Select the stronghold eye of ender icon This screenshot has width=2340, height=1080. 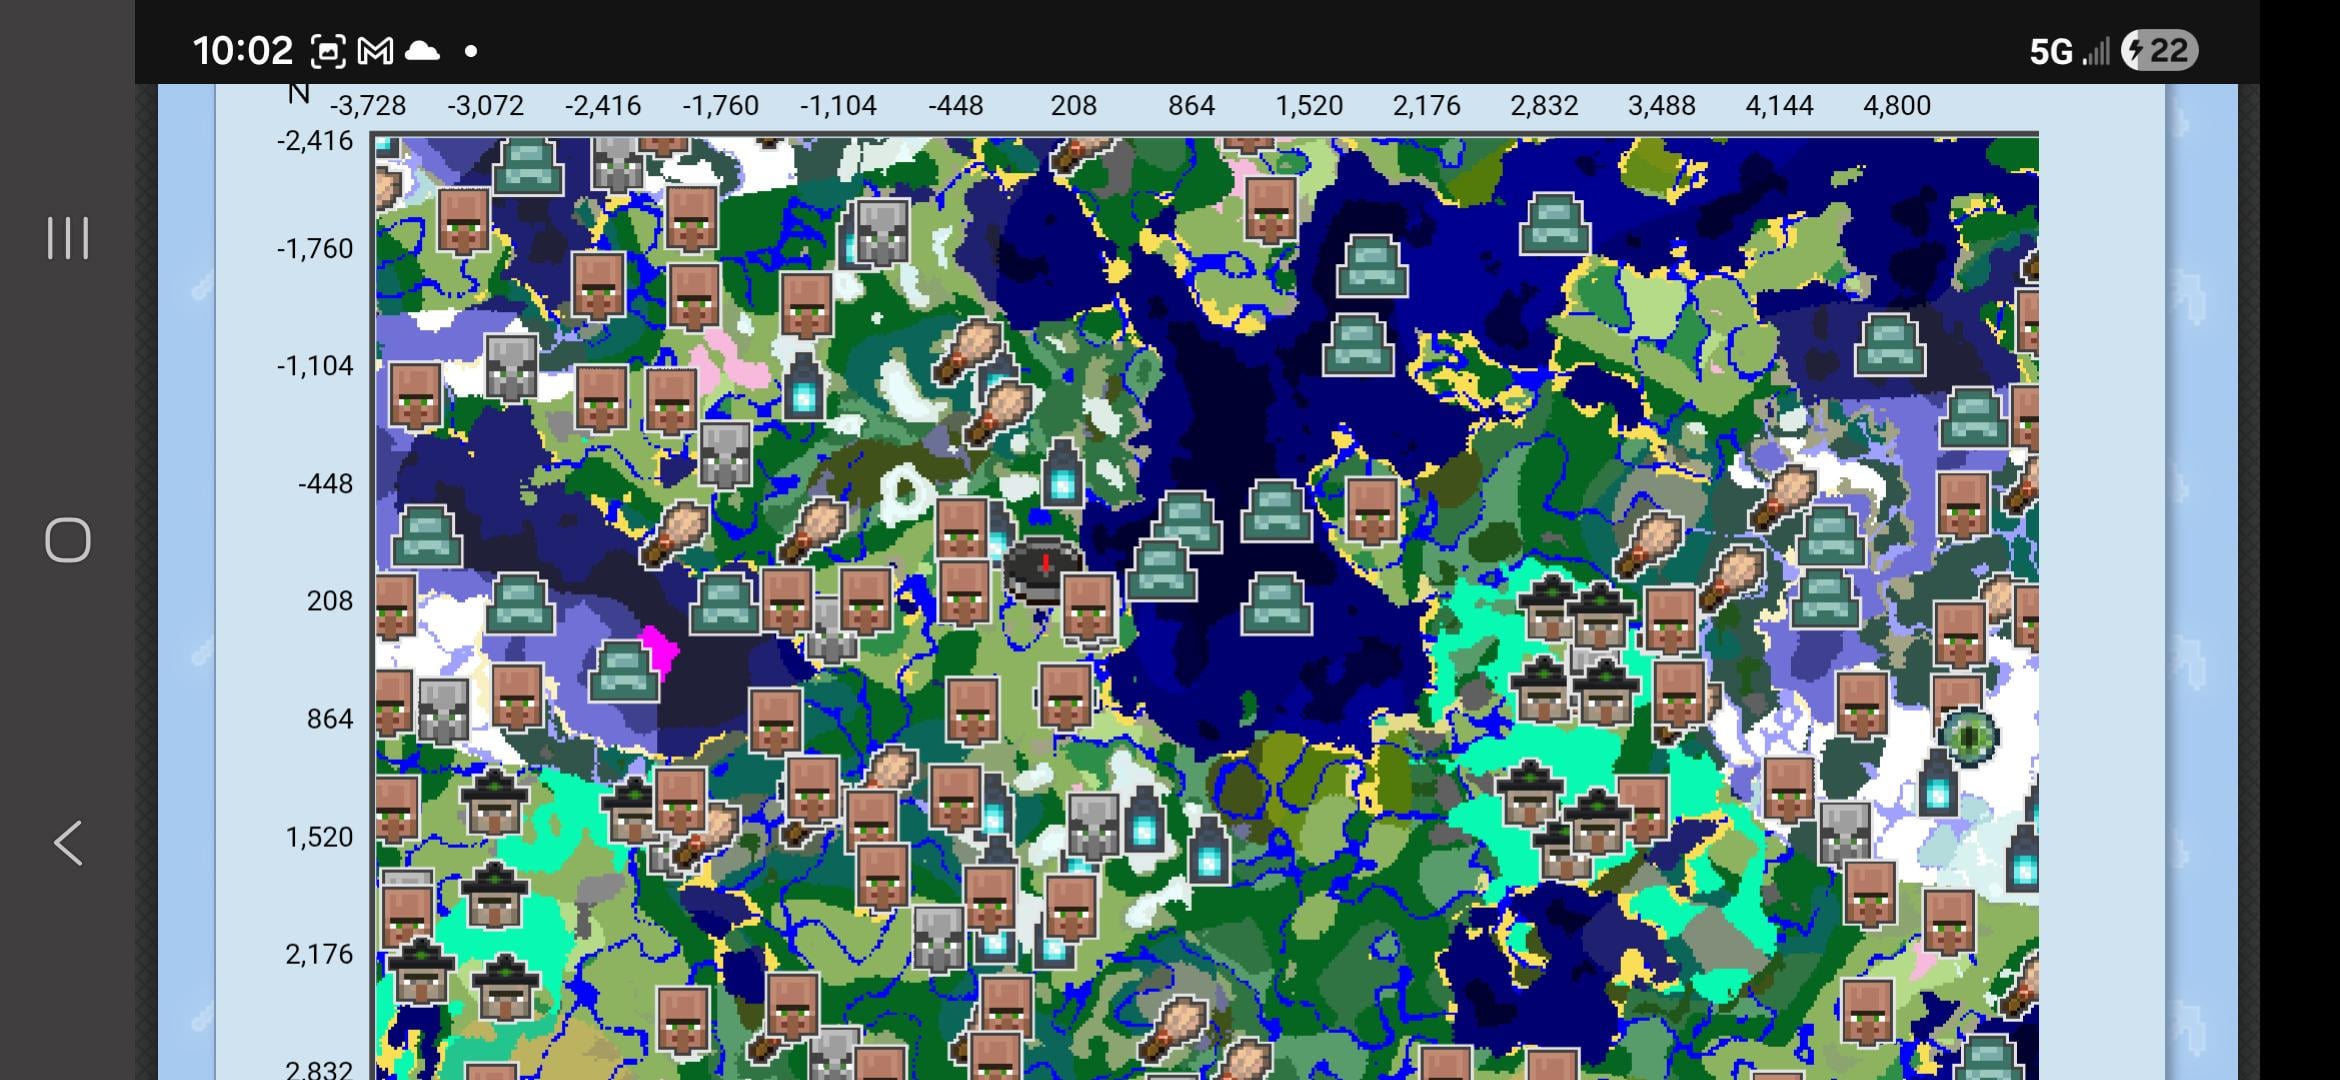[x=1969, y=737]
